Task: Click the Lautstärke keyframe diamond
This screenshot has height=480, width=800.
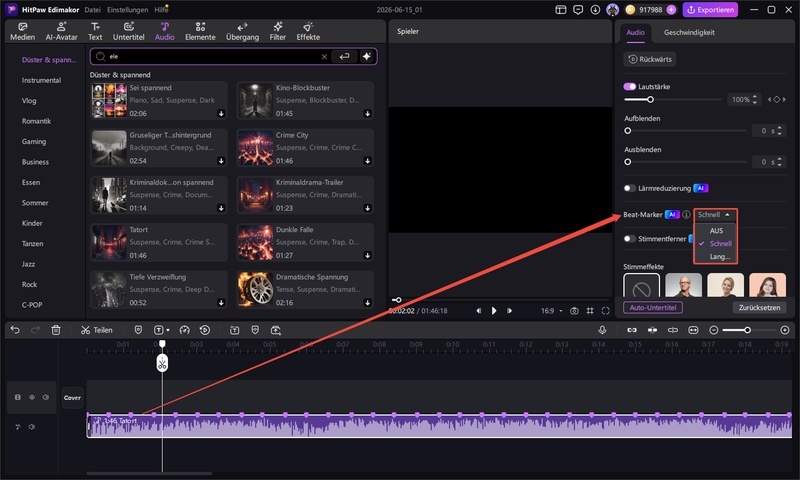Action: (x=777, y=99)
